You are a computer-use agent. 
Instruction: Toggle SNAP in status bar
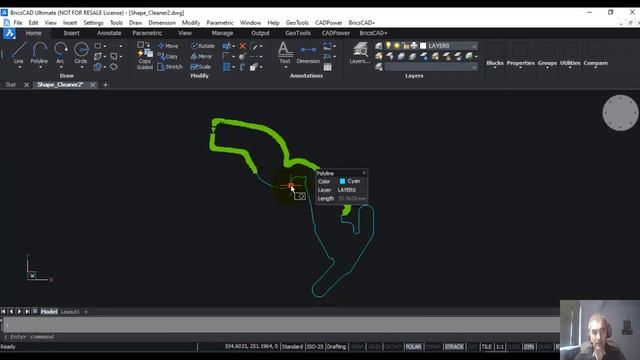357,347
